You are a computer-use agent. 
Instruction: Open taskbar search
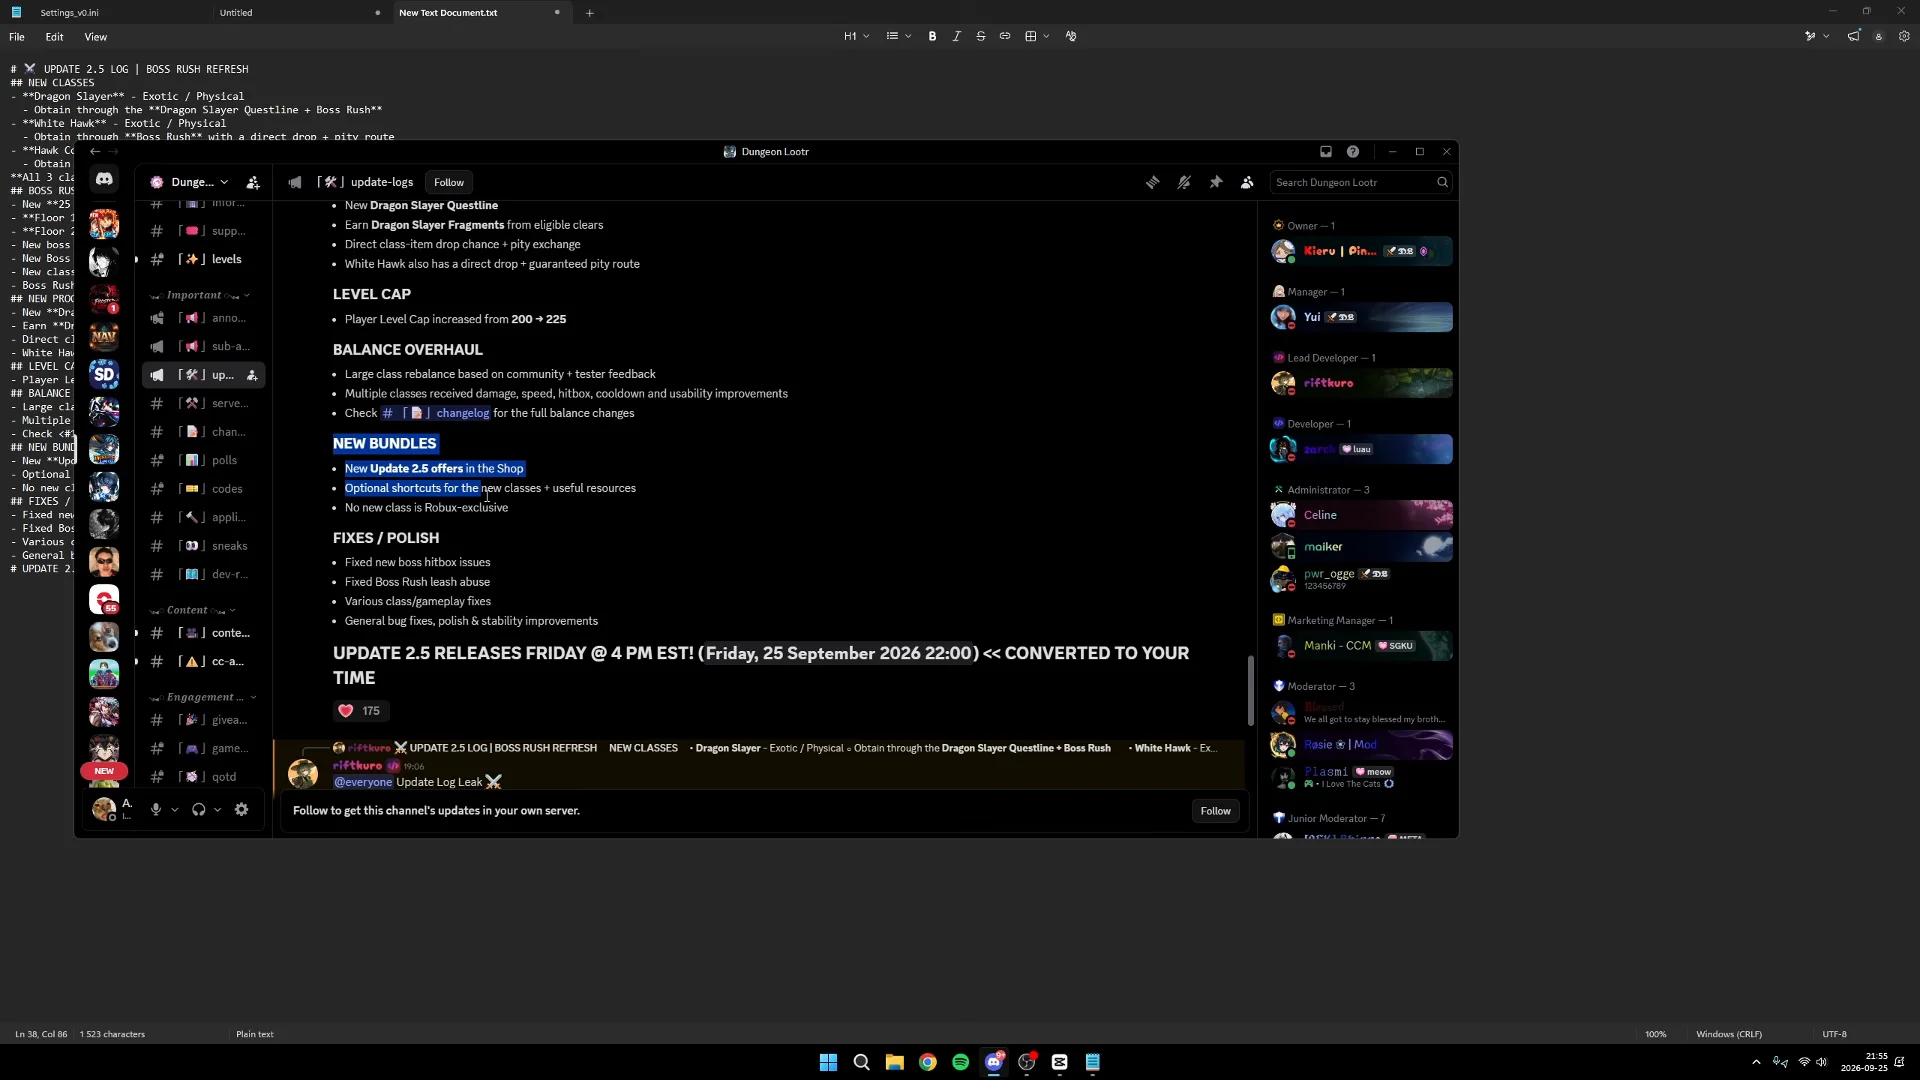click(861, 1062)
